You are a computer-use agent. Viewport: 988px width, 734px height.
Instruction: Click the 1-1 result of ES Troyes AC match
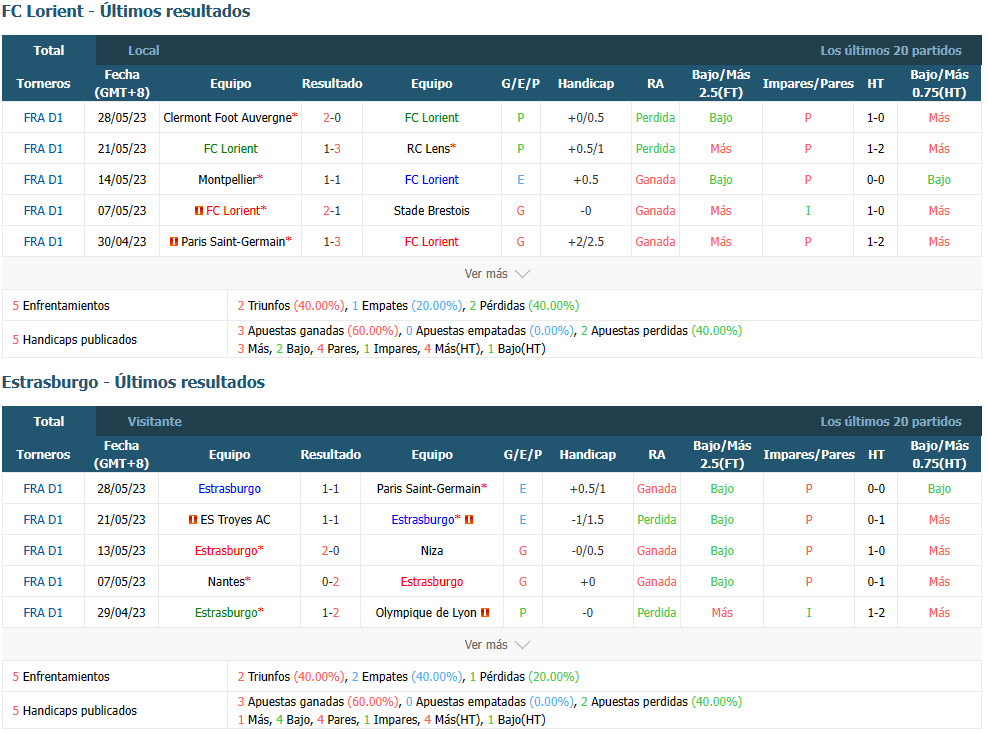(x=331, y=520)
